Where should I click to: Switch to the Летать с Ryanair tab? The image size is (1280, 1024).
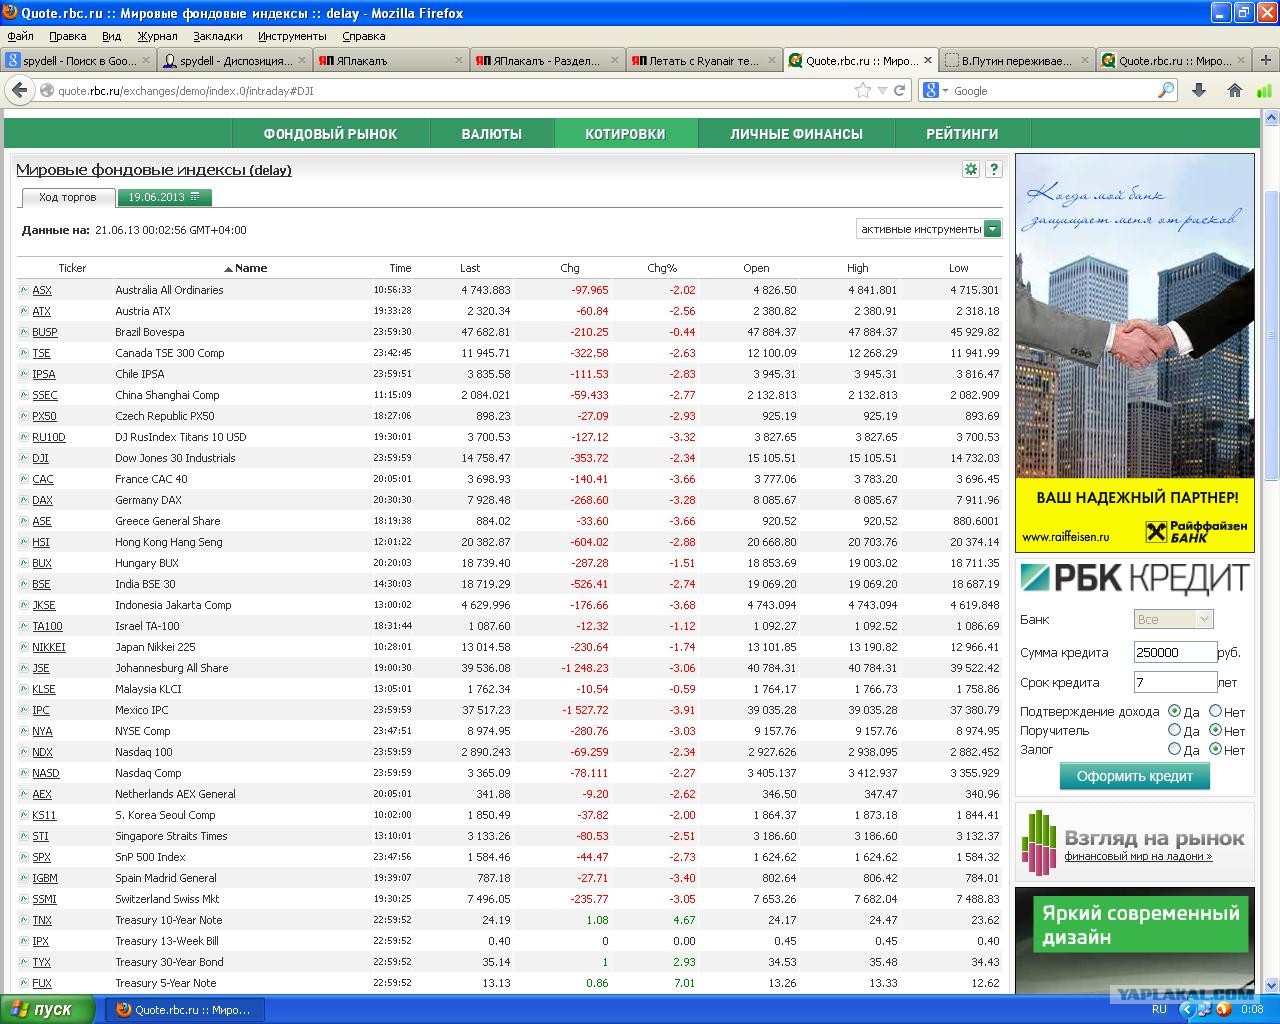click(x=704, y=60)
